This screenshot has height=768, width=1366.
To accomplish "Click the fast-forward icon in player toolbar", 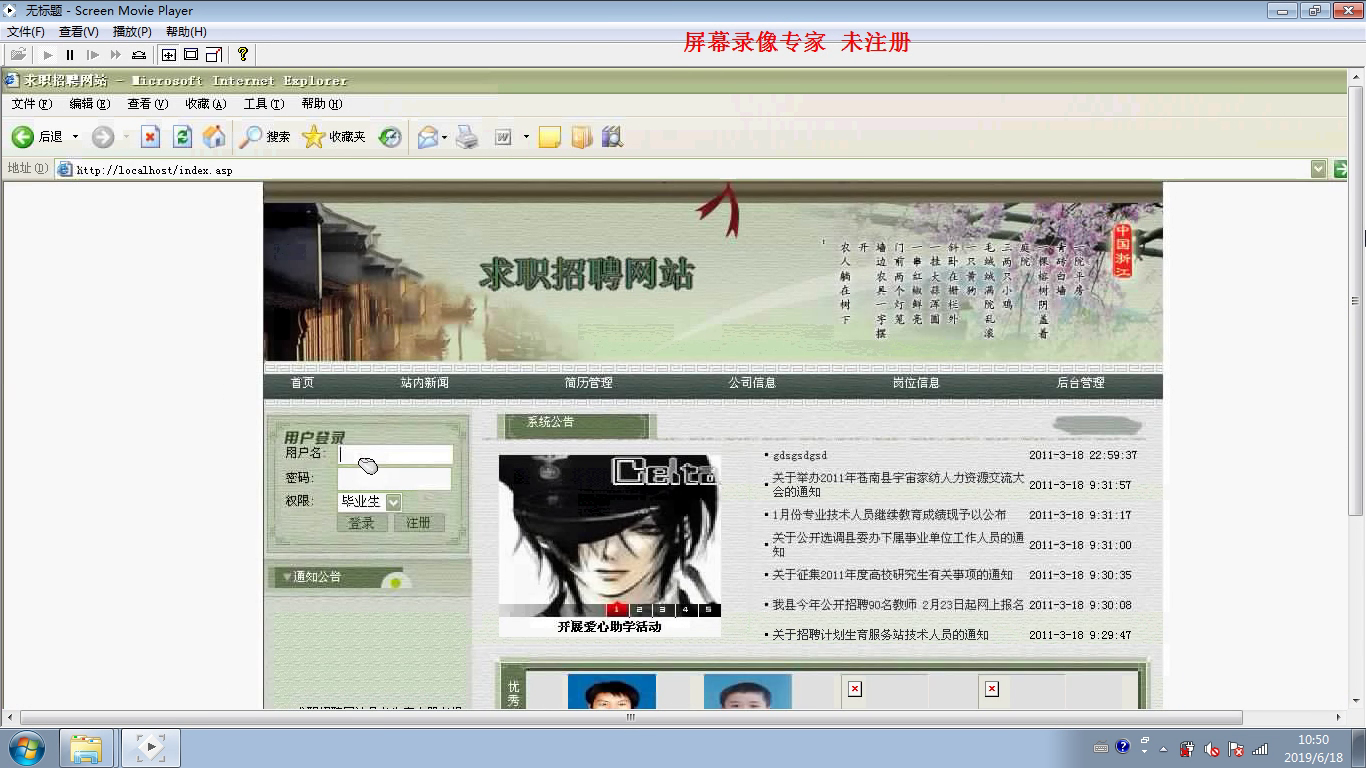I will pyautogui.click(x=116, y=55).
